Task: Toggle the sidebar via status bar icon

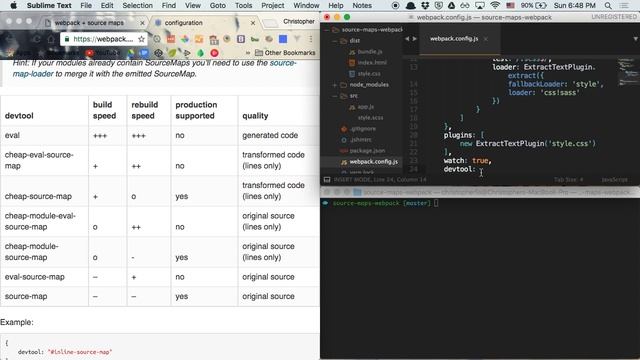Action: pos(327,180)
